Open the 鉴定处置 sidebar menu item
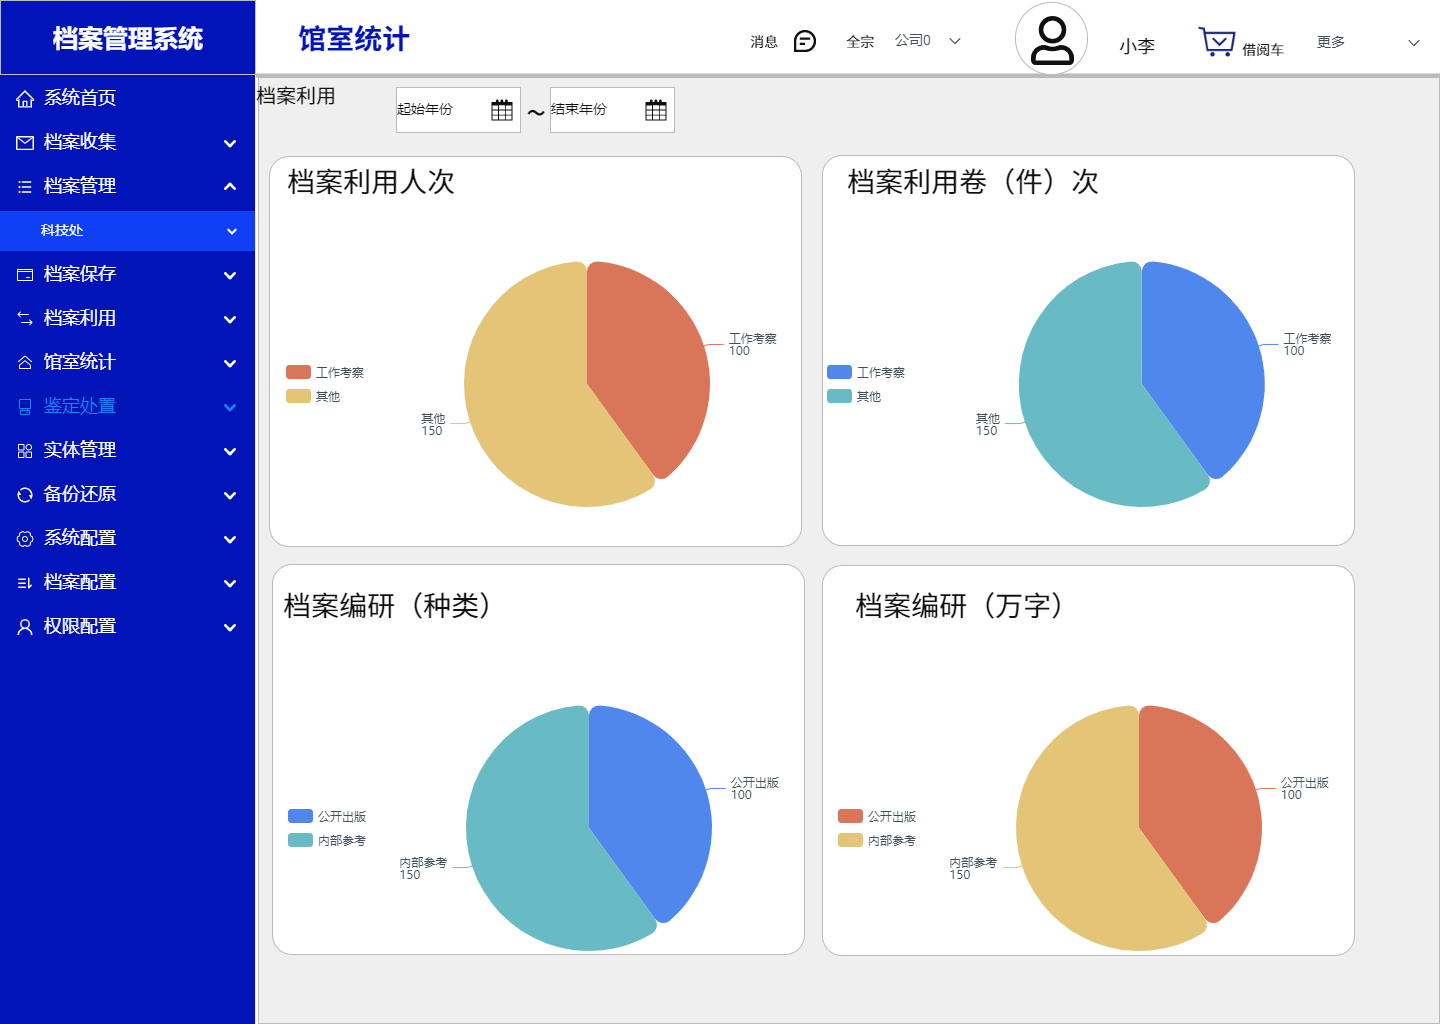1440x1024 pixels. 80,406
